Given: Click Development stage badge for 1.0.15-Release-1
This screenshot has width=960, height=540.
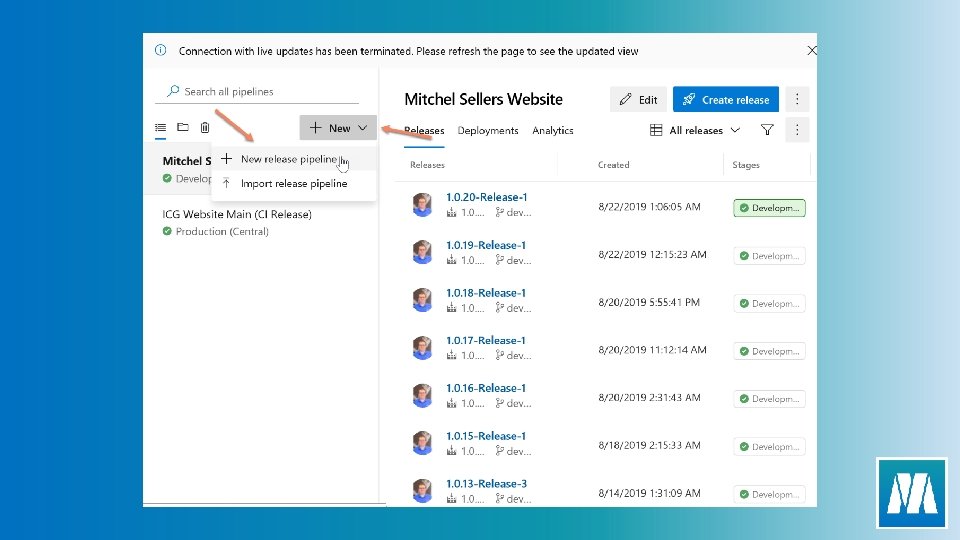Looking at the screenshot, I should (769, 447).
